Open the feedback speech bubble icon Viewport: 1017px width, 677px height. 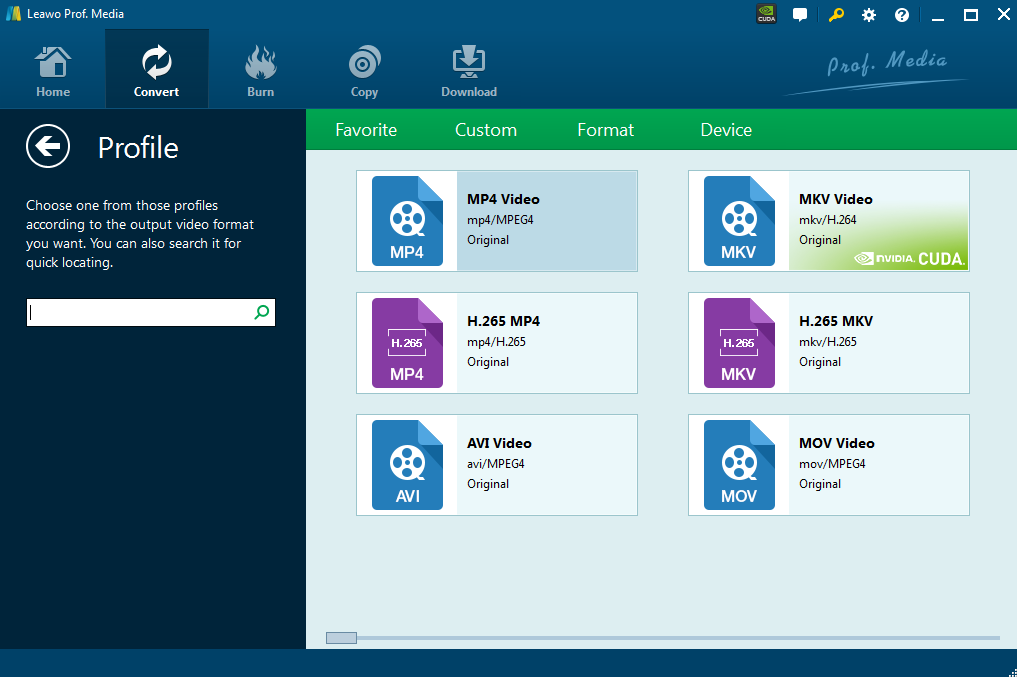coord(800,15)
